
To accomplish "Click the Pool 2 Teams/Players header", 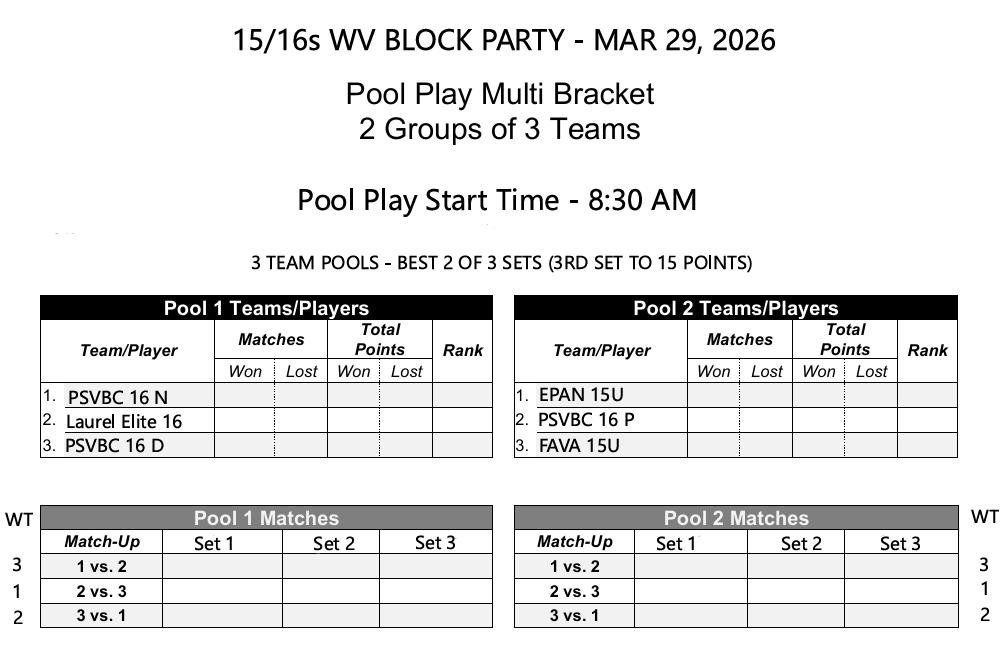I will tap(735, 308).
